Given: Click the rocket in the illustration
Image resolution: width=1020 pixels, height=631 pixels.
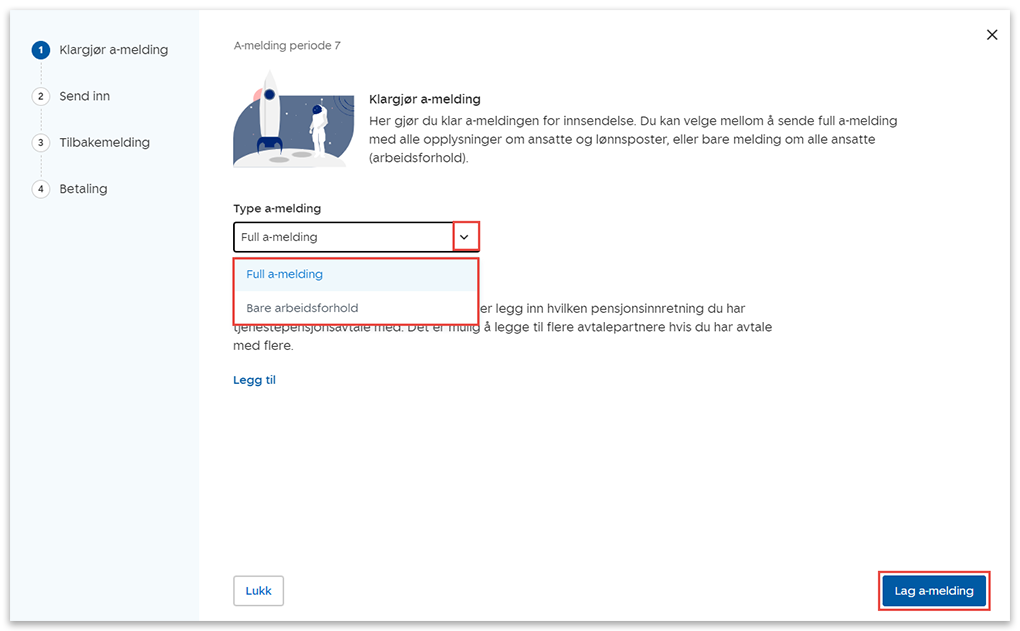Looking at the screenshot, I should coord(270,110).
